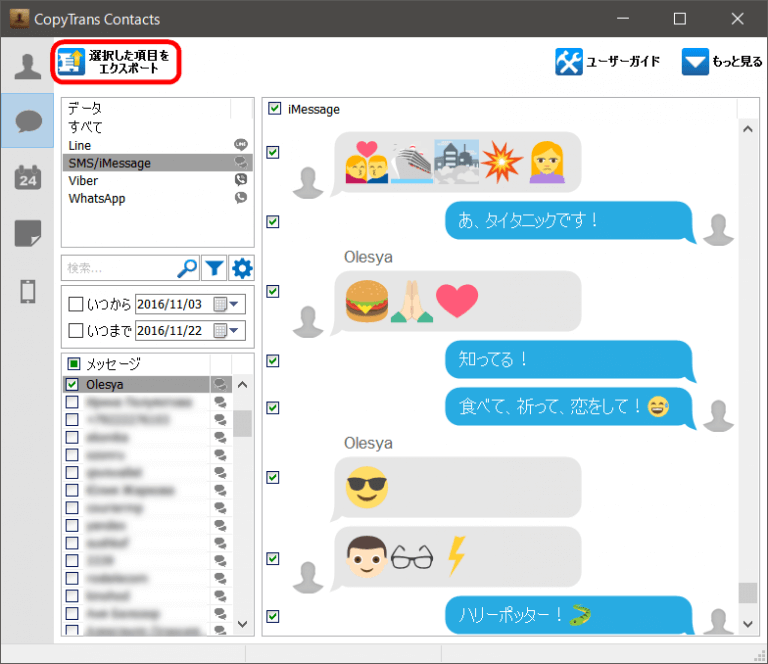Open the gear settings icon
768x664 pixels.
(x=242, y=268)
